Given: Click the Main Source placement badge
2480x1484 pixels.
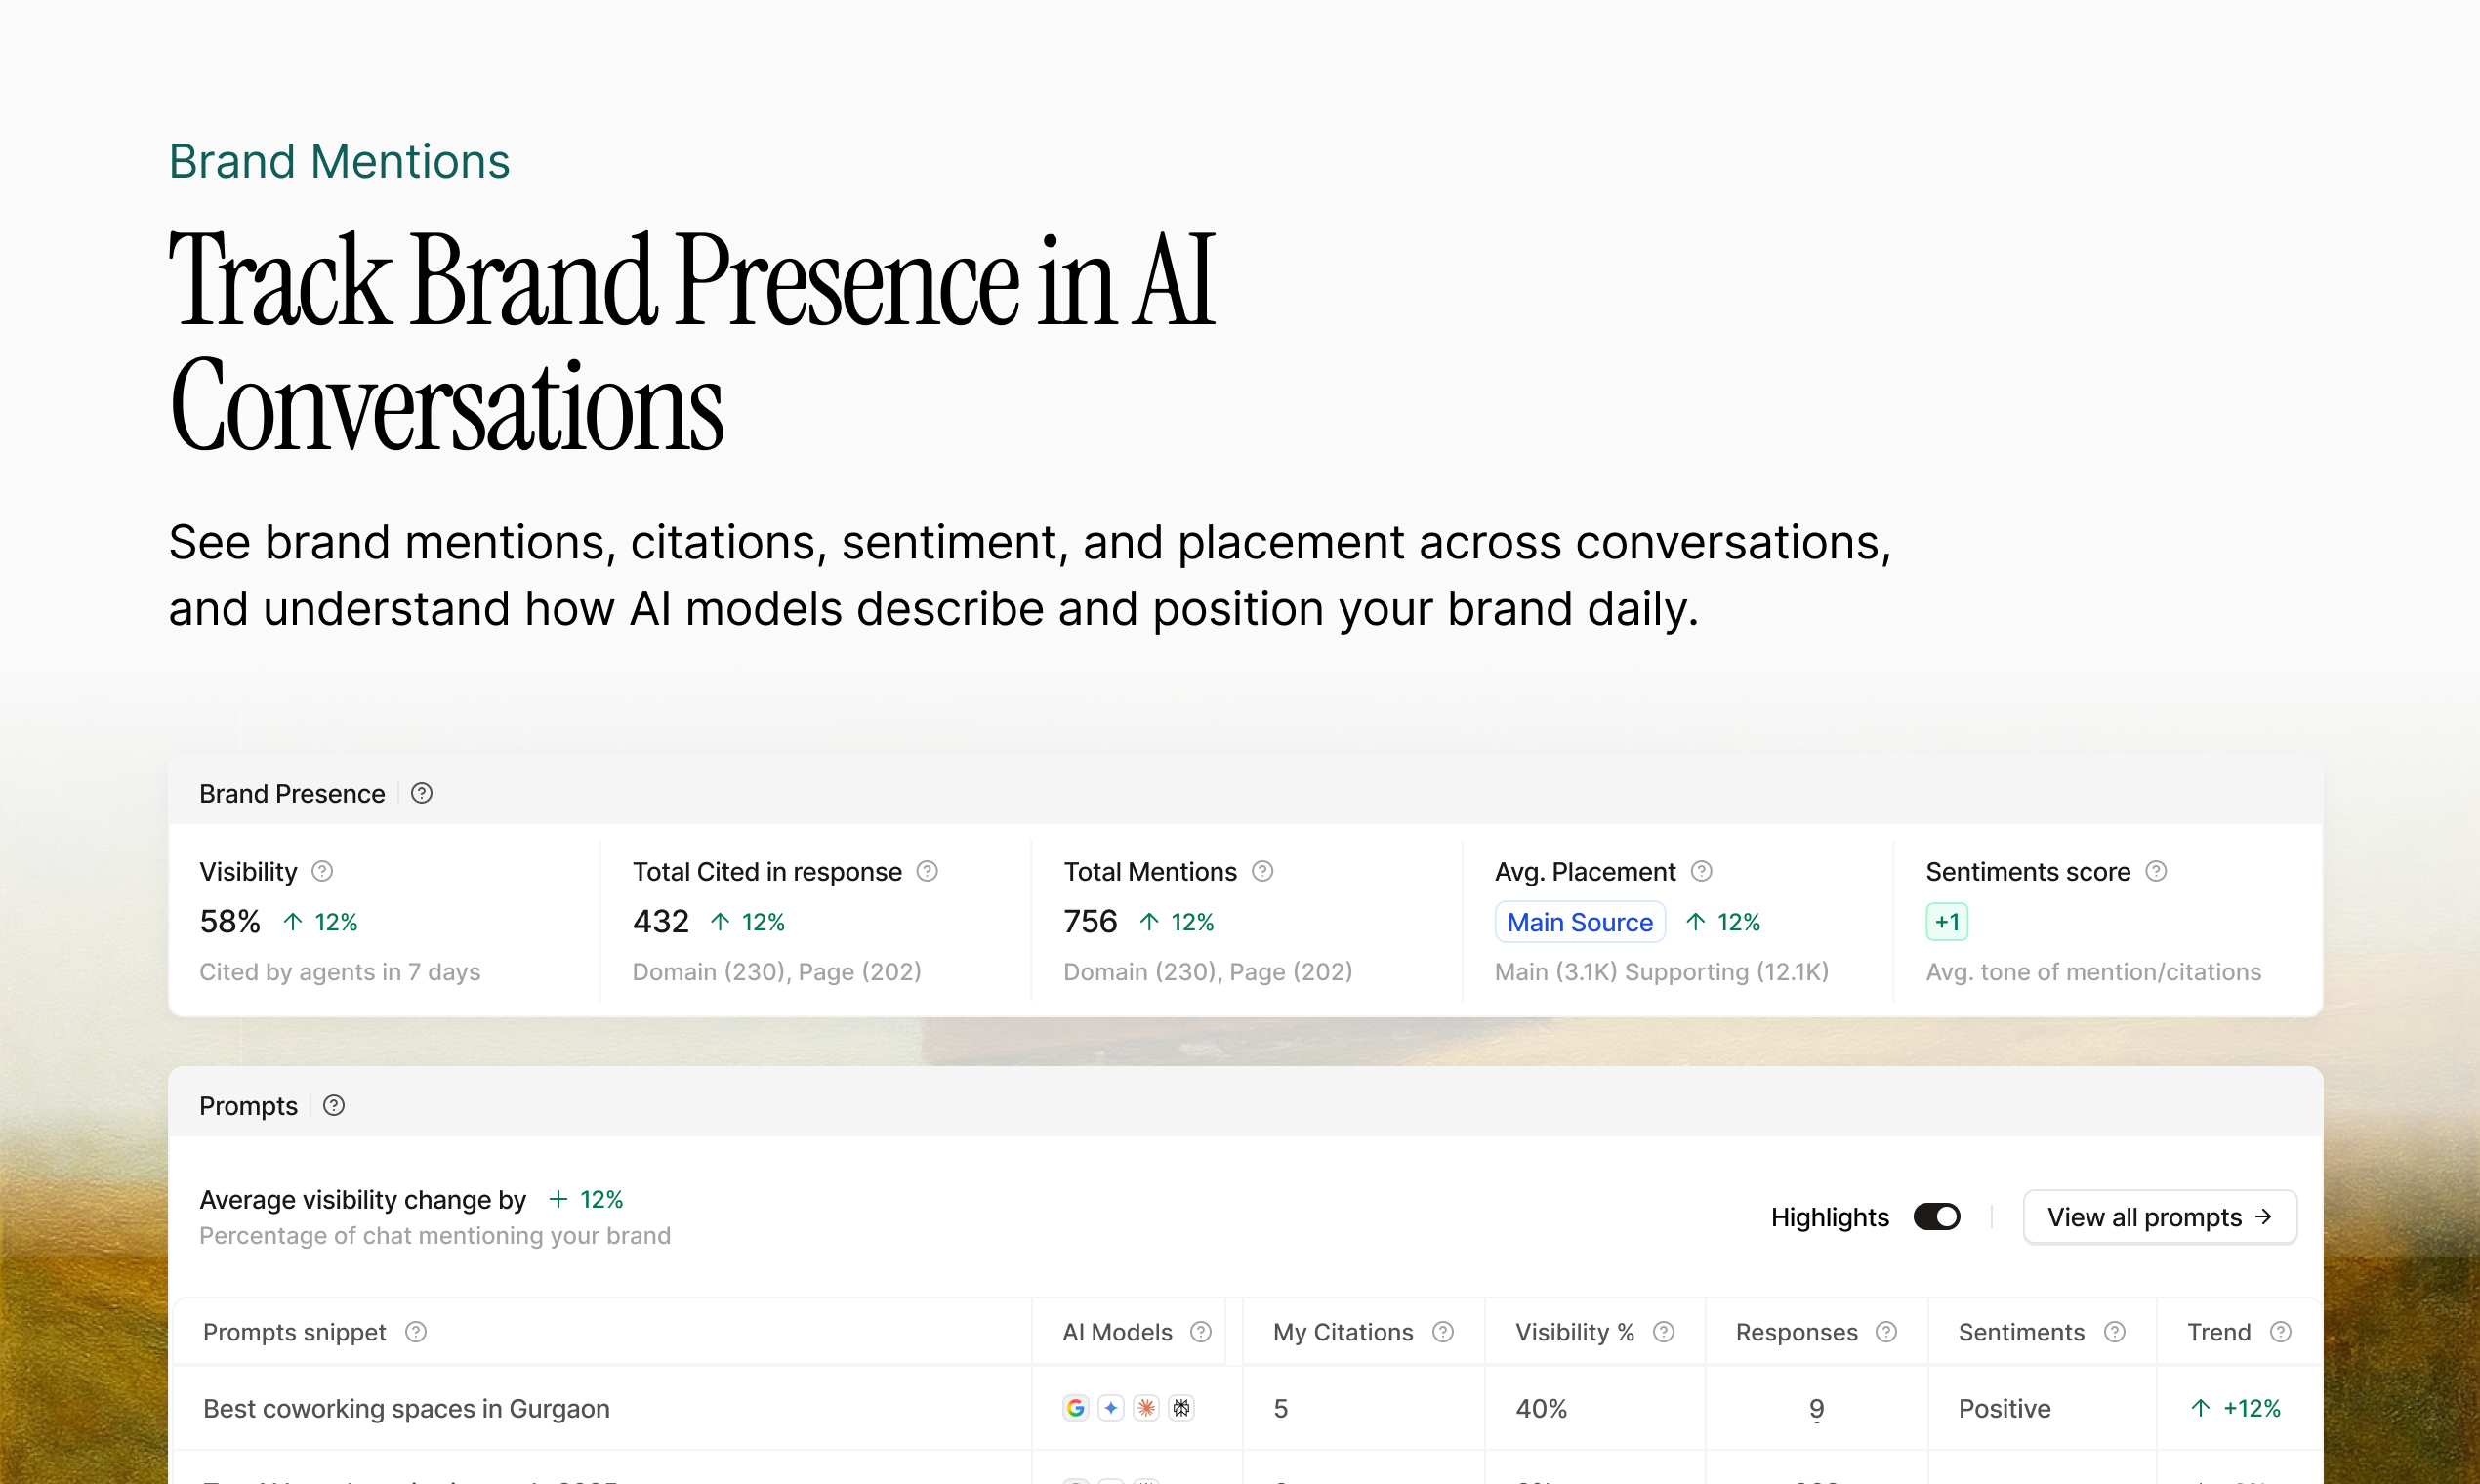Looking at the screenshot, I should click(1580, 922).
